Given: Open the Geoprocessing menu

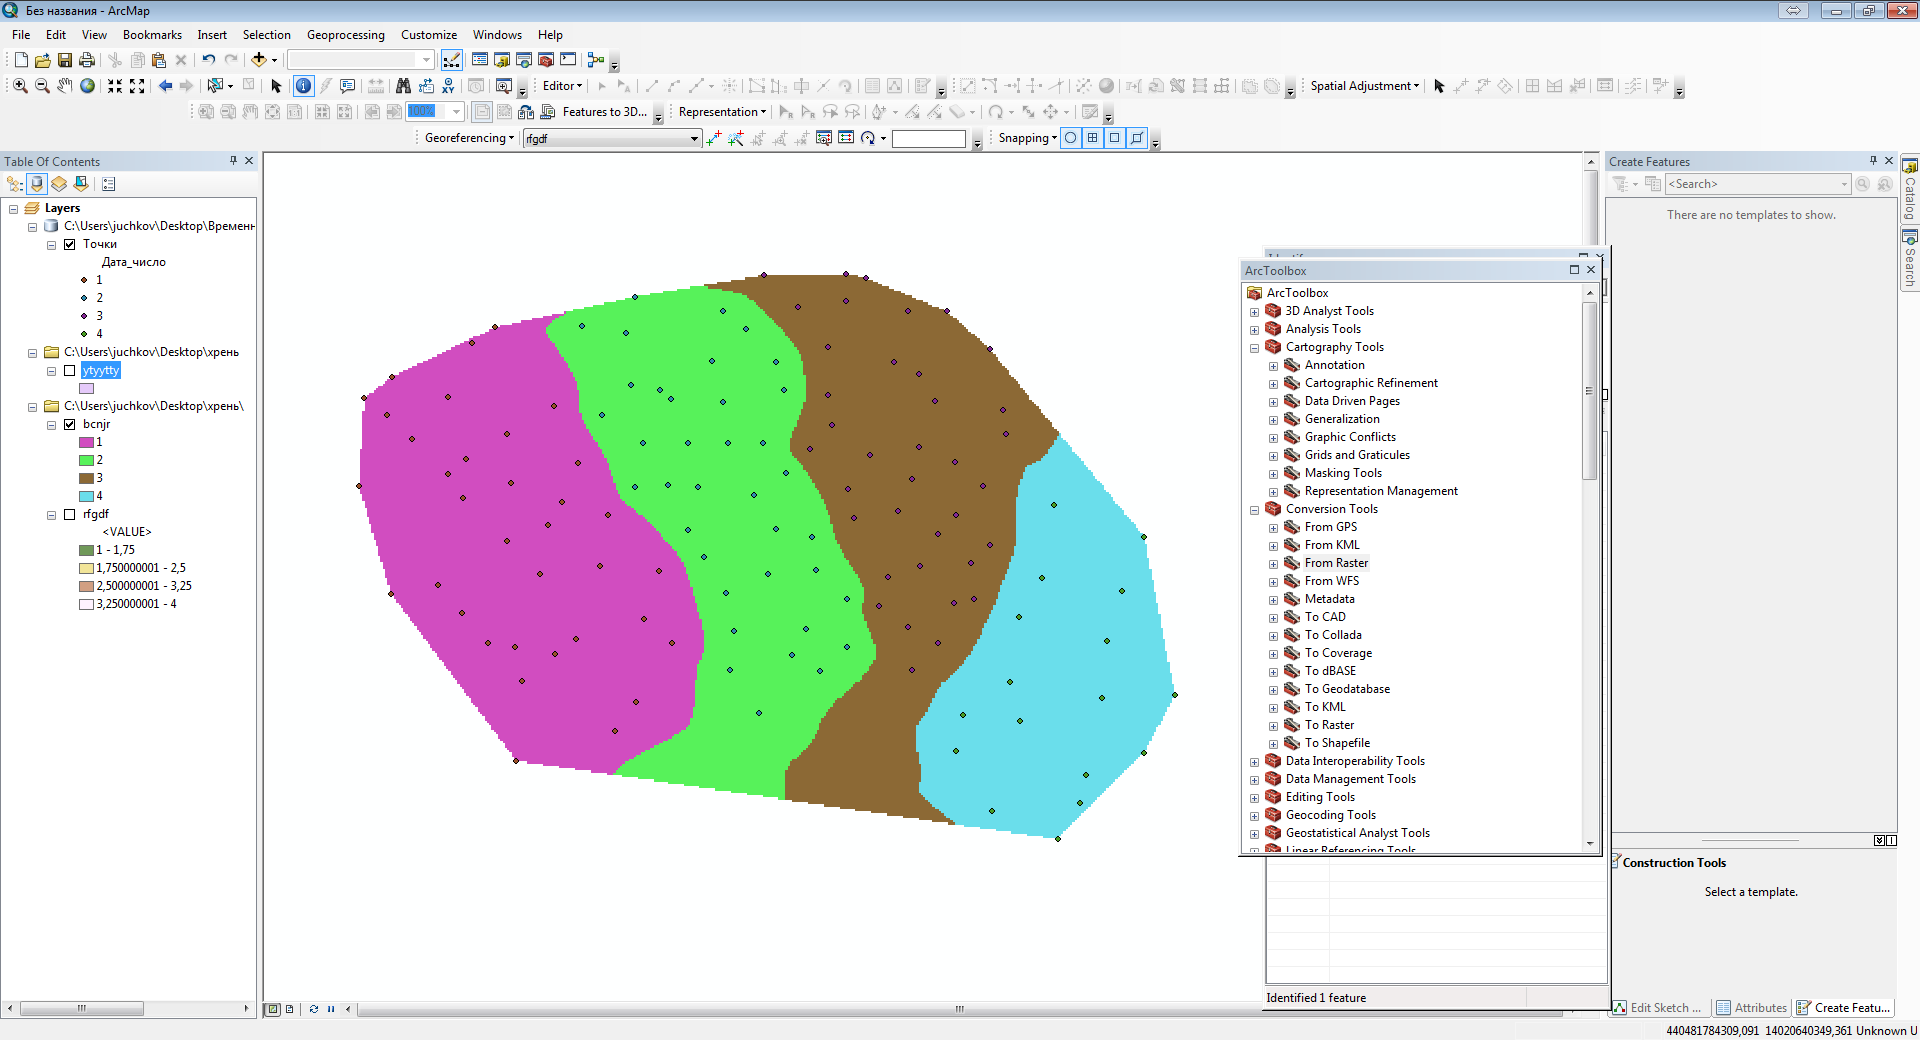Looking at the screenshot, I should 345,35.
